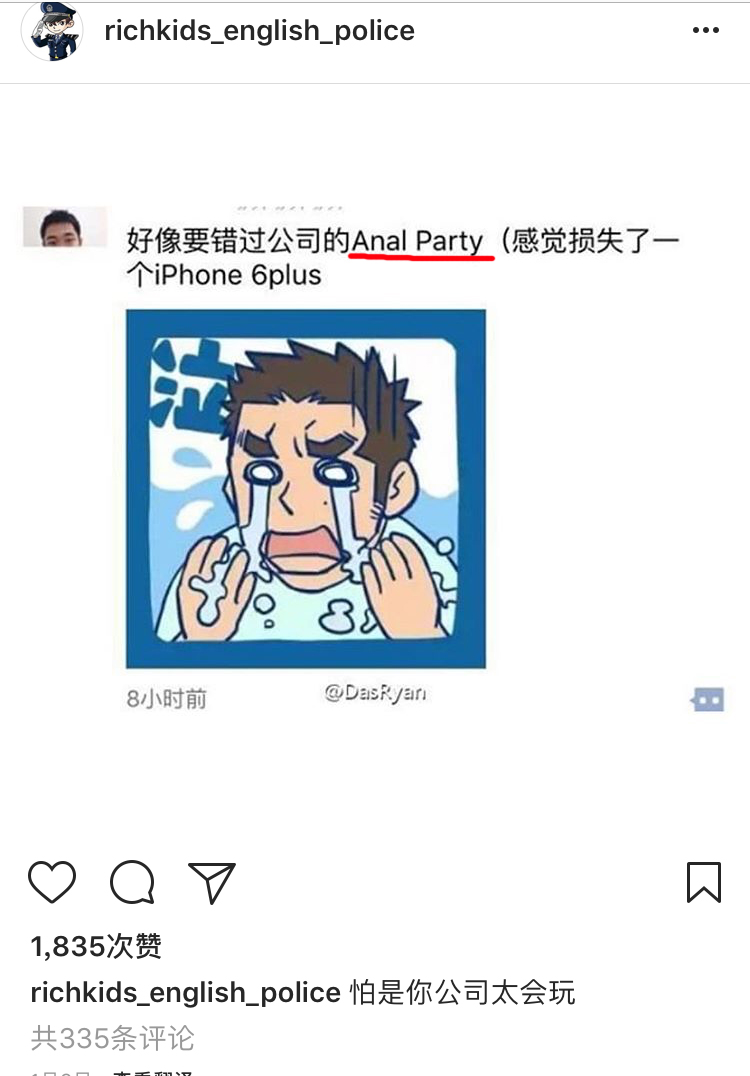Tap the 8小时前 timestamp
This screenshot has height=1076, width=750.
(166, 699)
